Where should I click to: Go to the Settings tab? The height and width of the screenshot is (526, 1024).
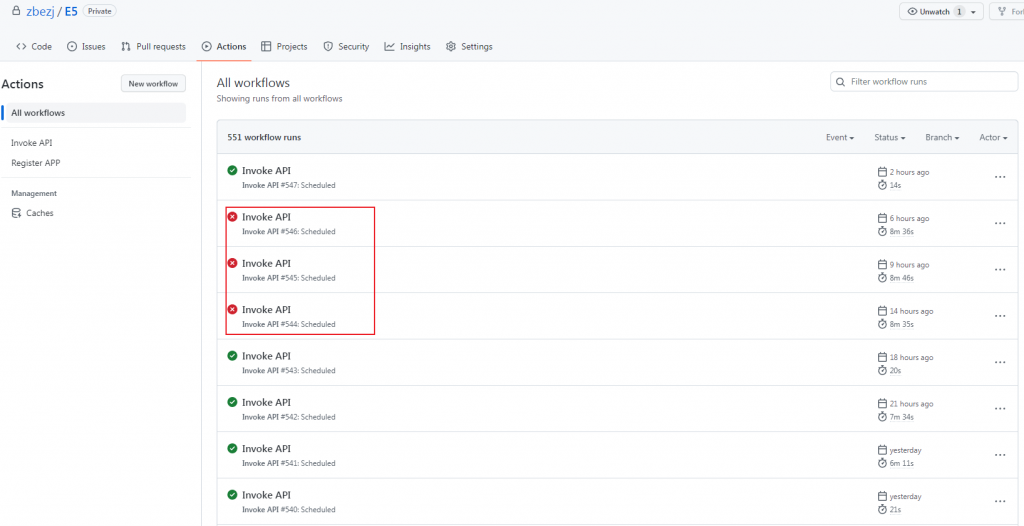click(x=469, y=47)
